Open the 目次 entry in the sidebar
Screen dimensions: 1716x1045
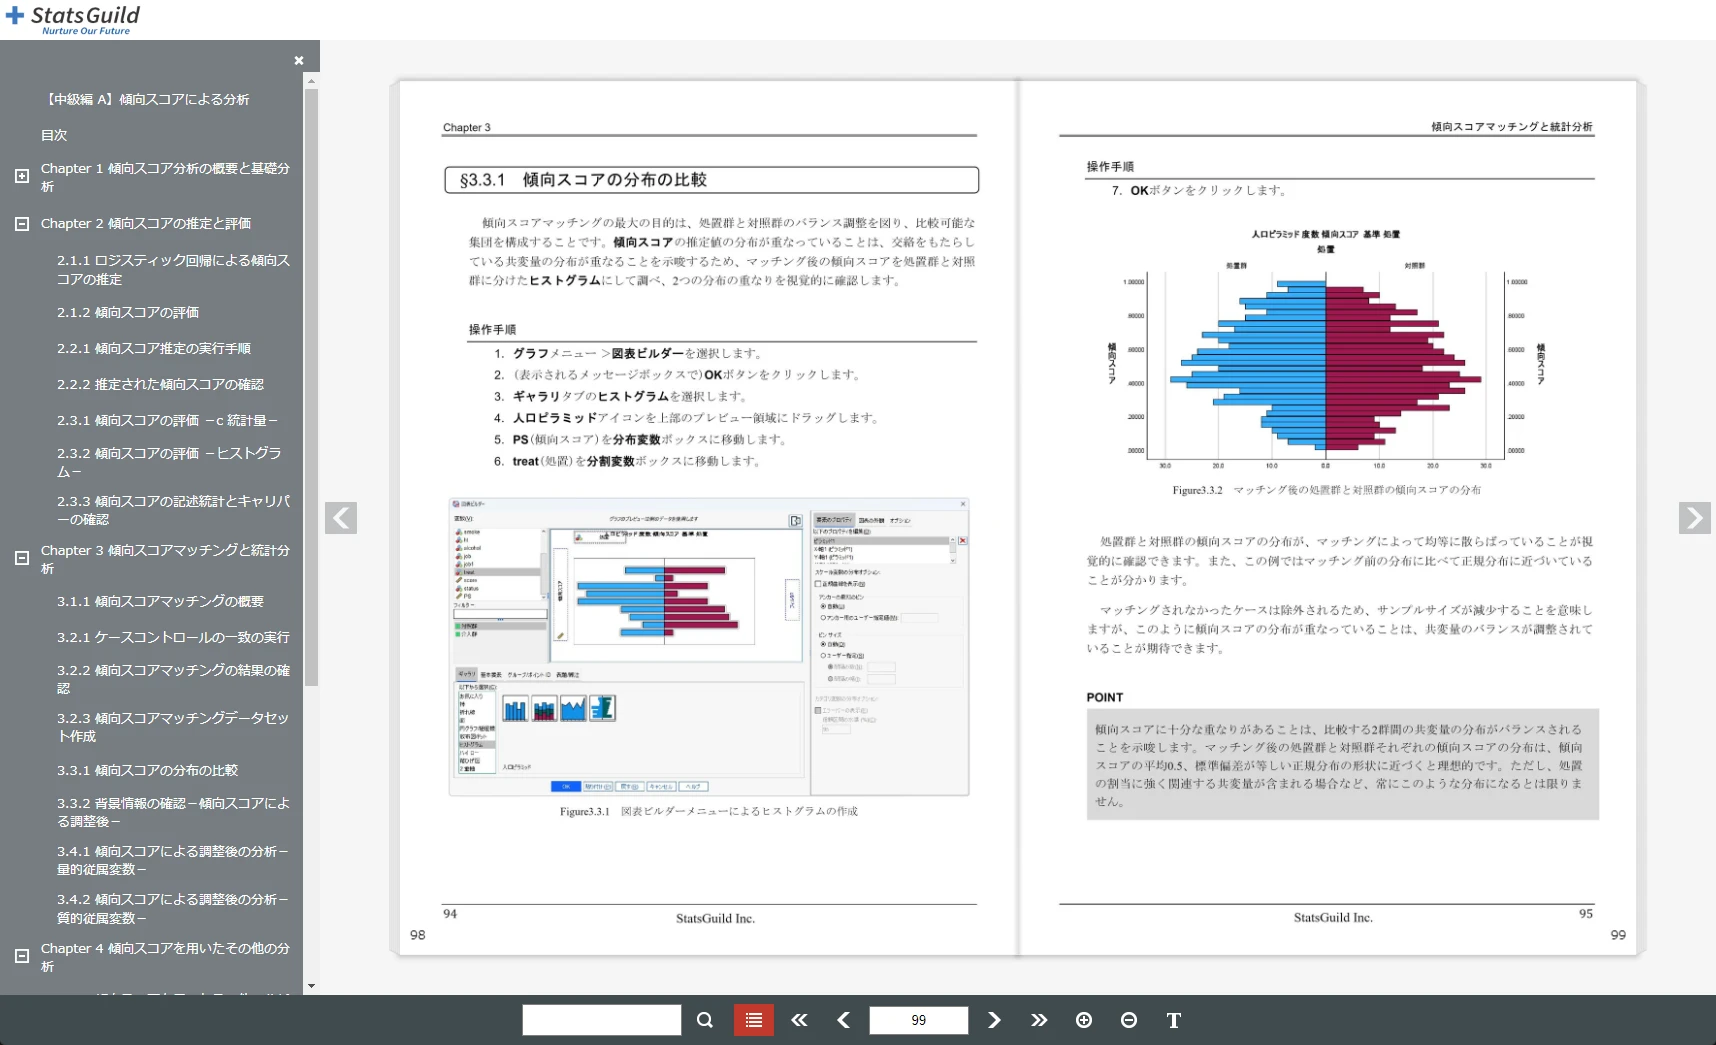[x=54, y=135]
